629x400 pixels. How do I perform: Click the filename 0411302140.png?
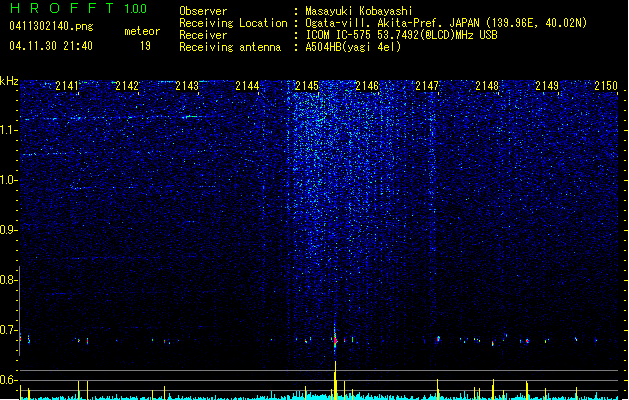coord(51,27)
